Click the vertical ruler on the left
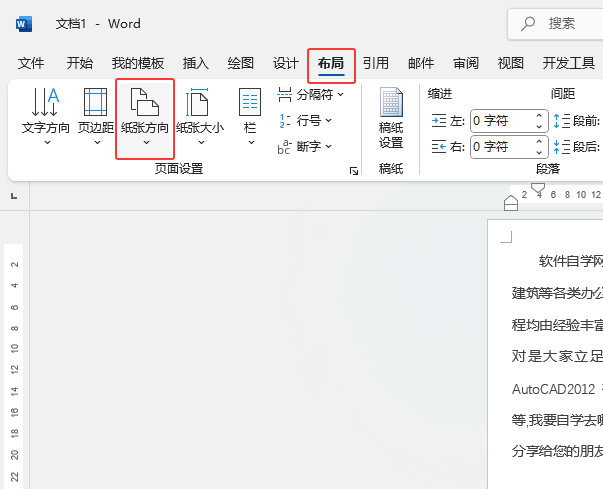Viewport: 603px width, 489px height. coord(14,366)
